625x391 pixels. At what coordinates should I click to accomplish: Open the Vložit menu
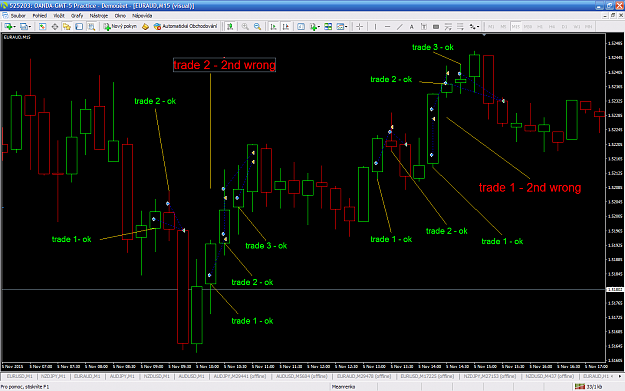(x=59, y=16)
